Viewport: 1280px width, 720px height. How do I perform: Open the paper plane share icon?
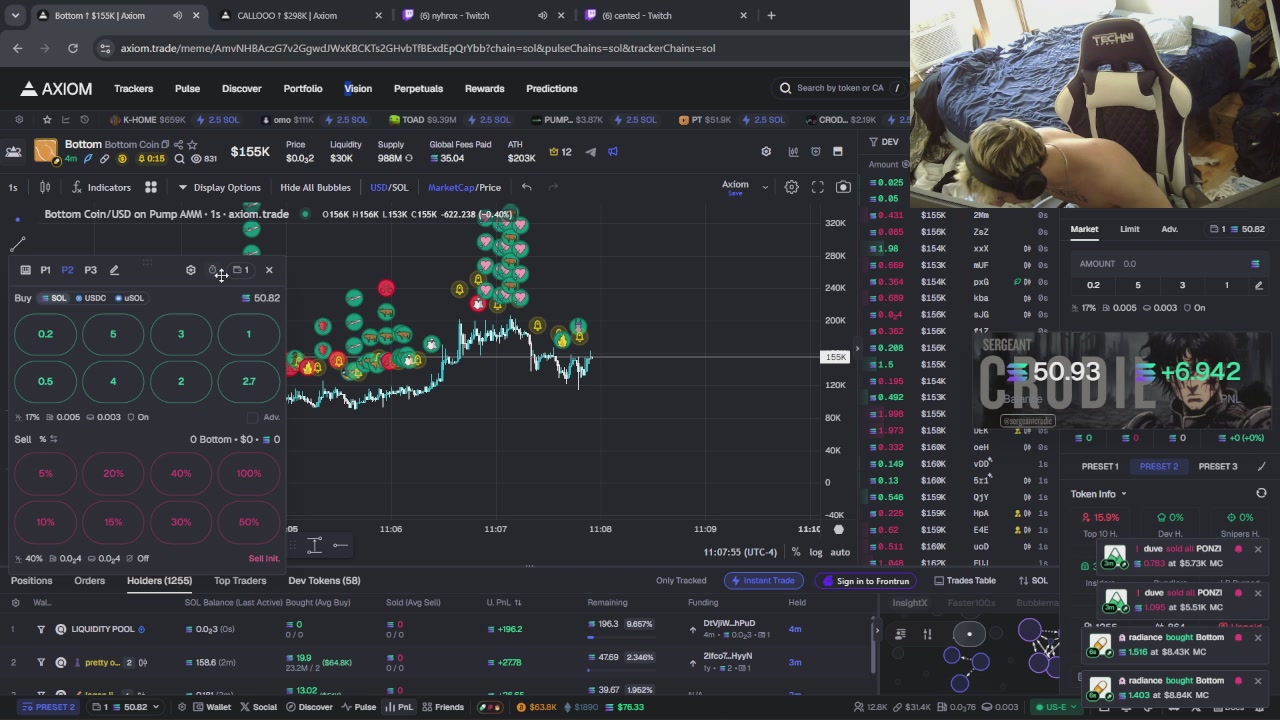pos(591,152)
